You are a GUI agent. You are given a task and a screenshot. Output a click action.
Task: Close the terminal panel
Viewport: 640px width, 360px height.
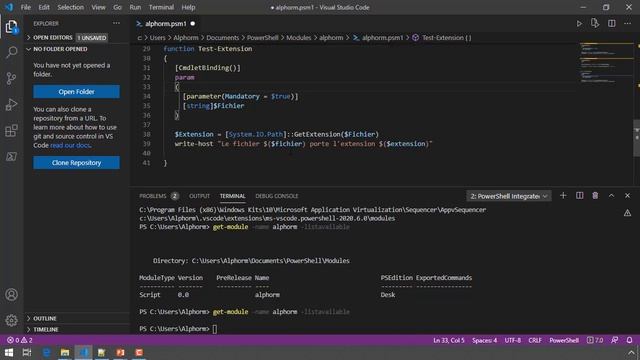coord(627,196)
